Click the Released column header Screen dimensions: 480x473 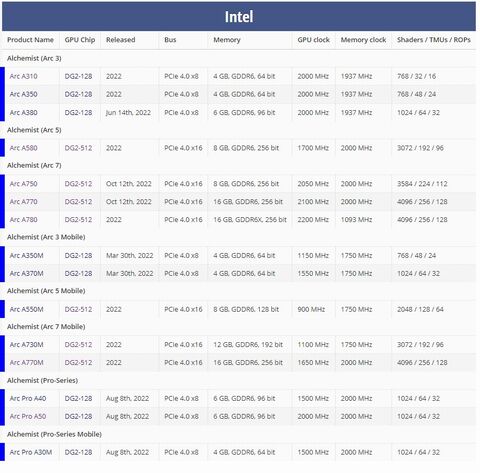click(121, 40)
